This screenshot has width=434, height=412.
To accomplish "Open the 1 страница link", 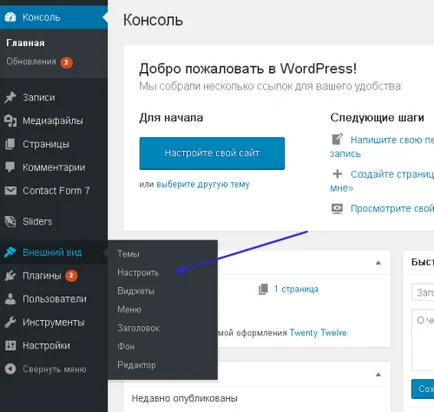I will (x=296, y=289).
